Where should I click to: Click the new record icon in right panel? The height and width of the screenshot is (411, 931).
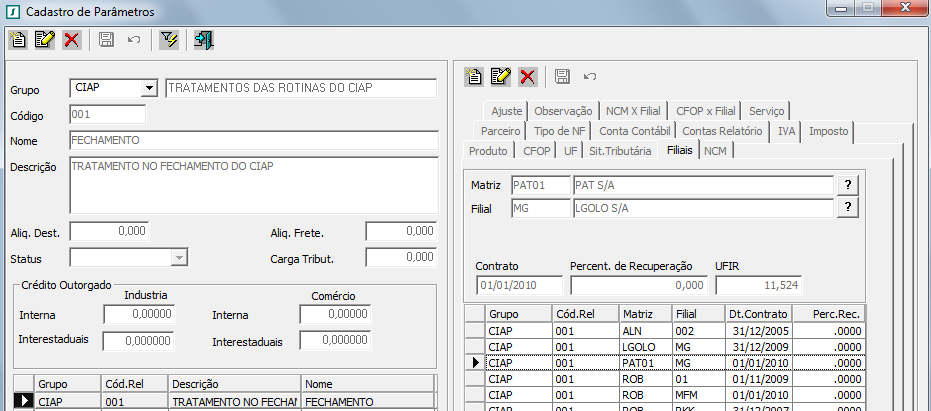[x=475, y=76]
